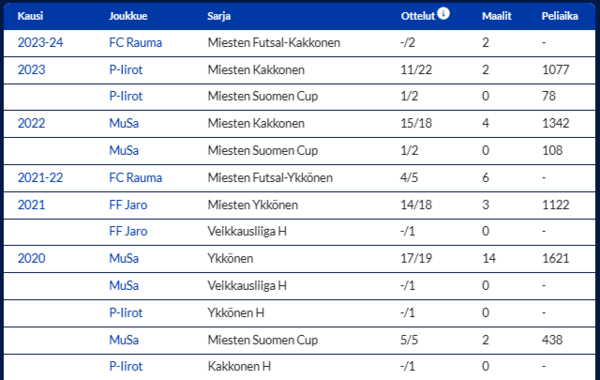Open P-Iirot team in Miesten Kakkonen row
This screenshot has width=600, height=380.
pyautogui.click(x=126, y=70)
